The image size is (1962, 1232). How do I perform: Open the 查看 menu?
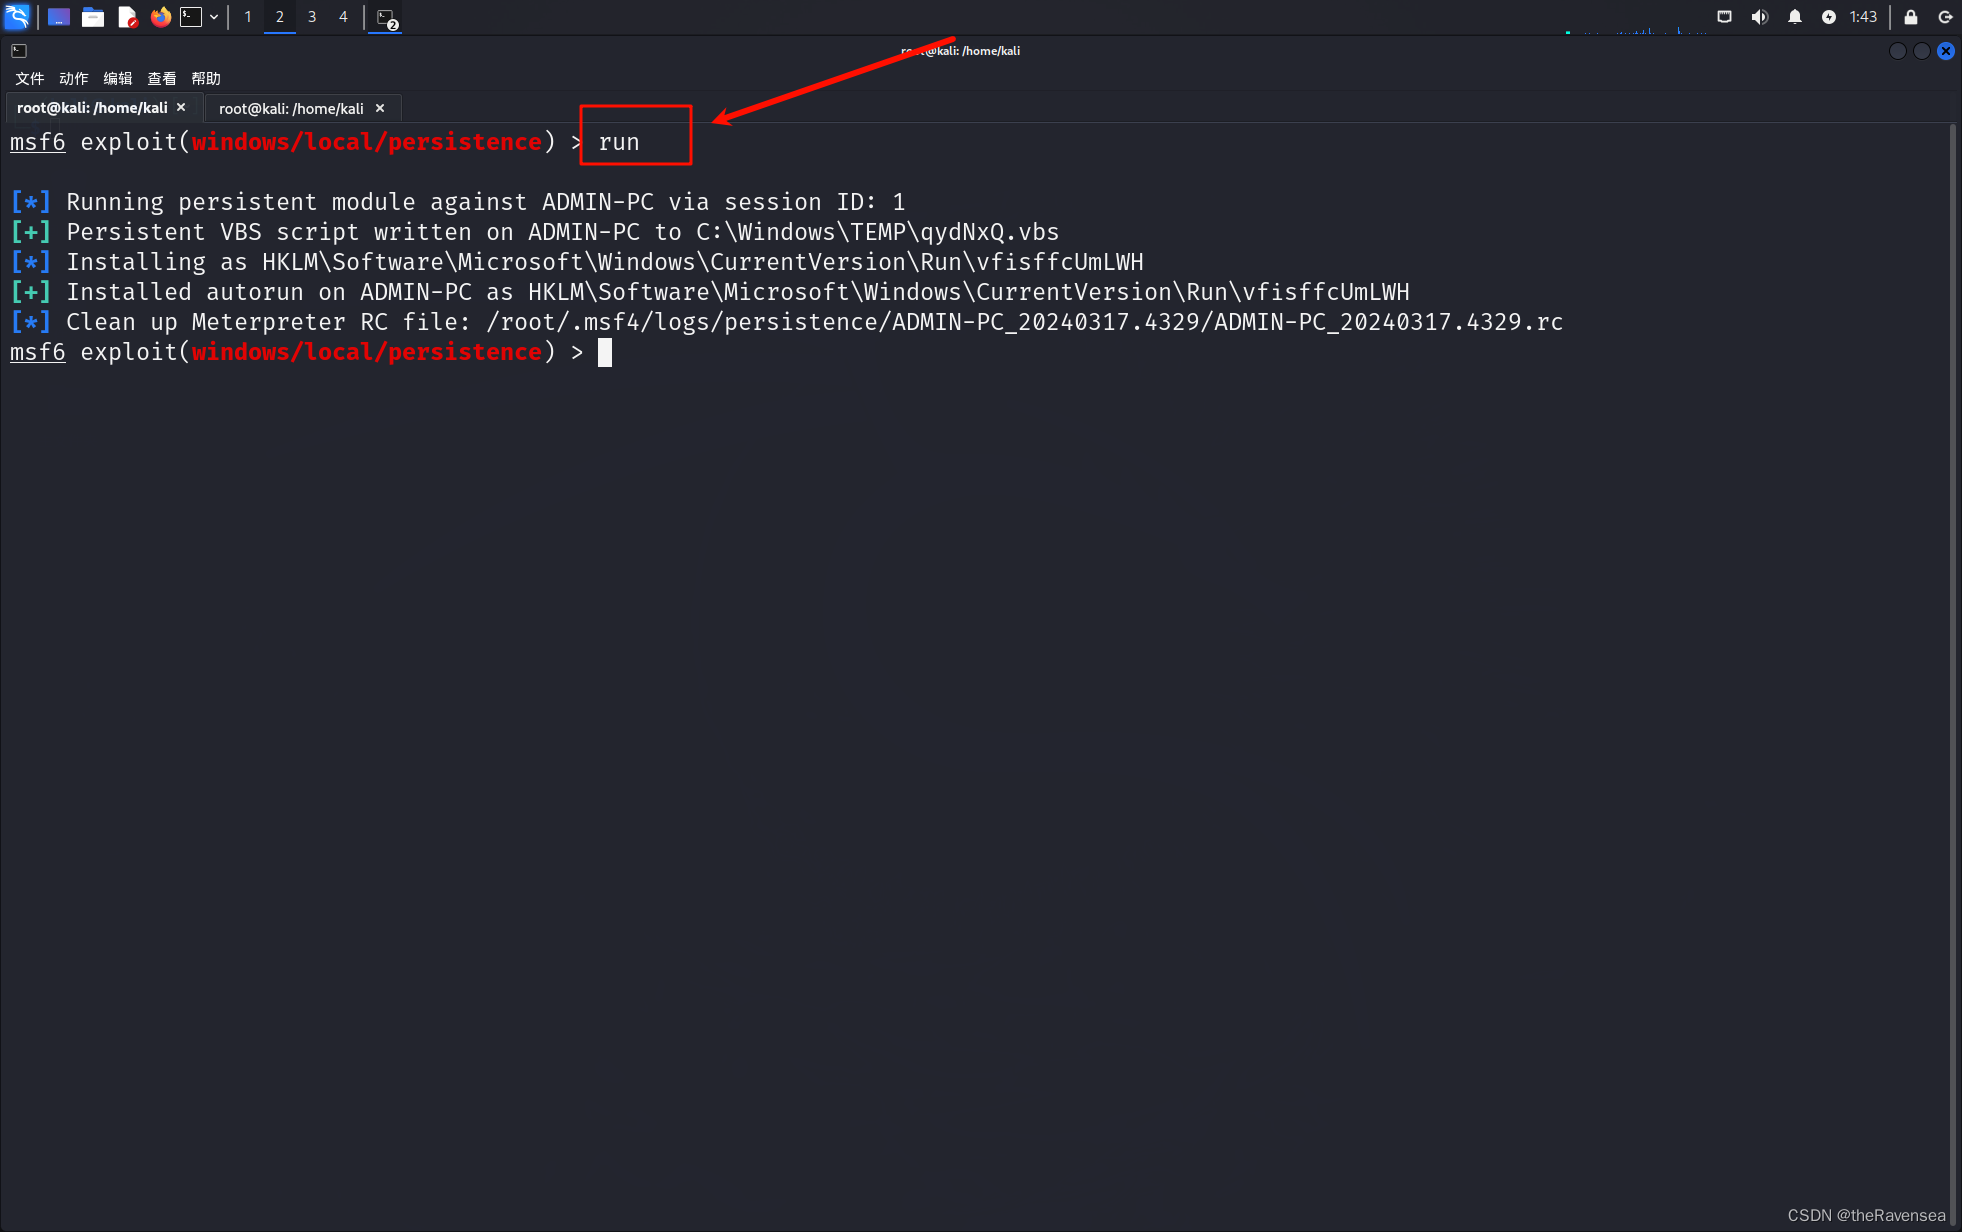[162, 79]
